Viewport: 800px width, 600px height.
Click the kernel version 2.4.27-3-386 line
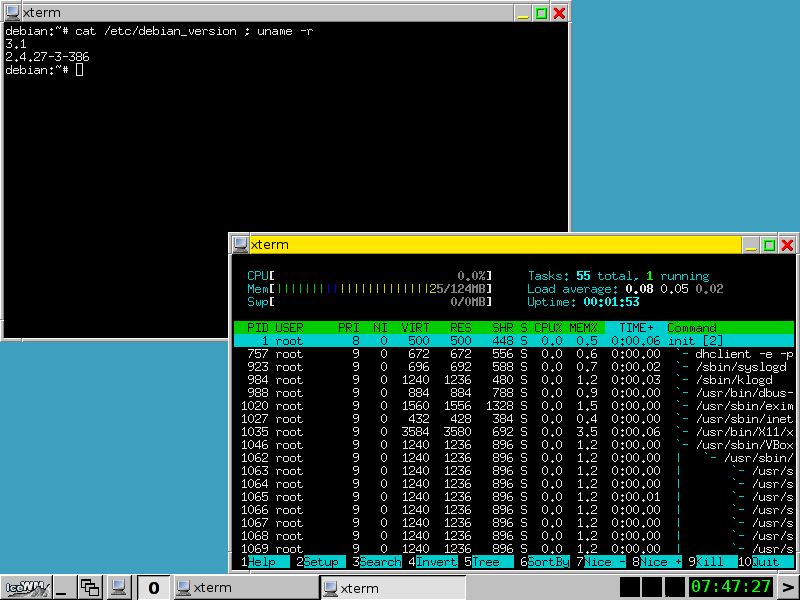coord(47,57)
